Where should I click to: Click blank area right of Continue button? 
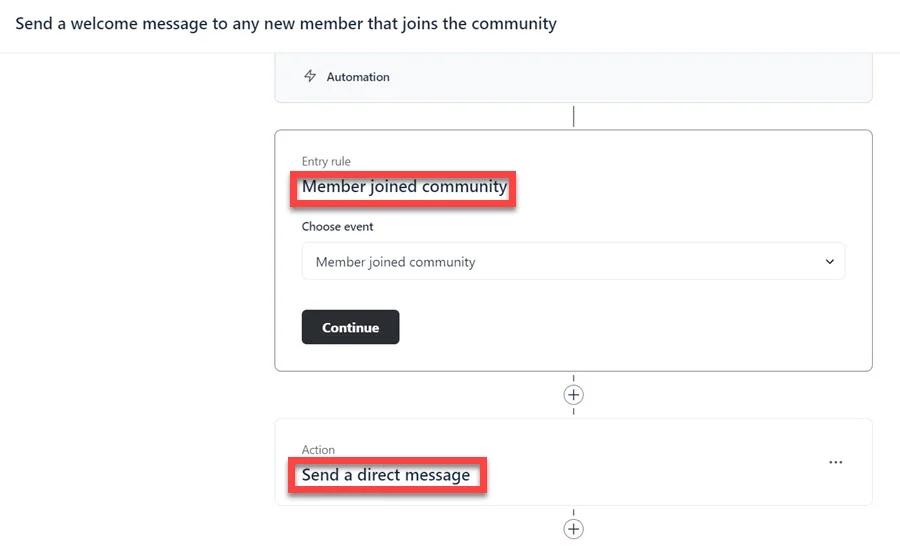(620, 328)
